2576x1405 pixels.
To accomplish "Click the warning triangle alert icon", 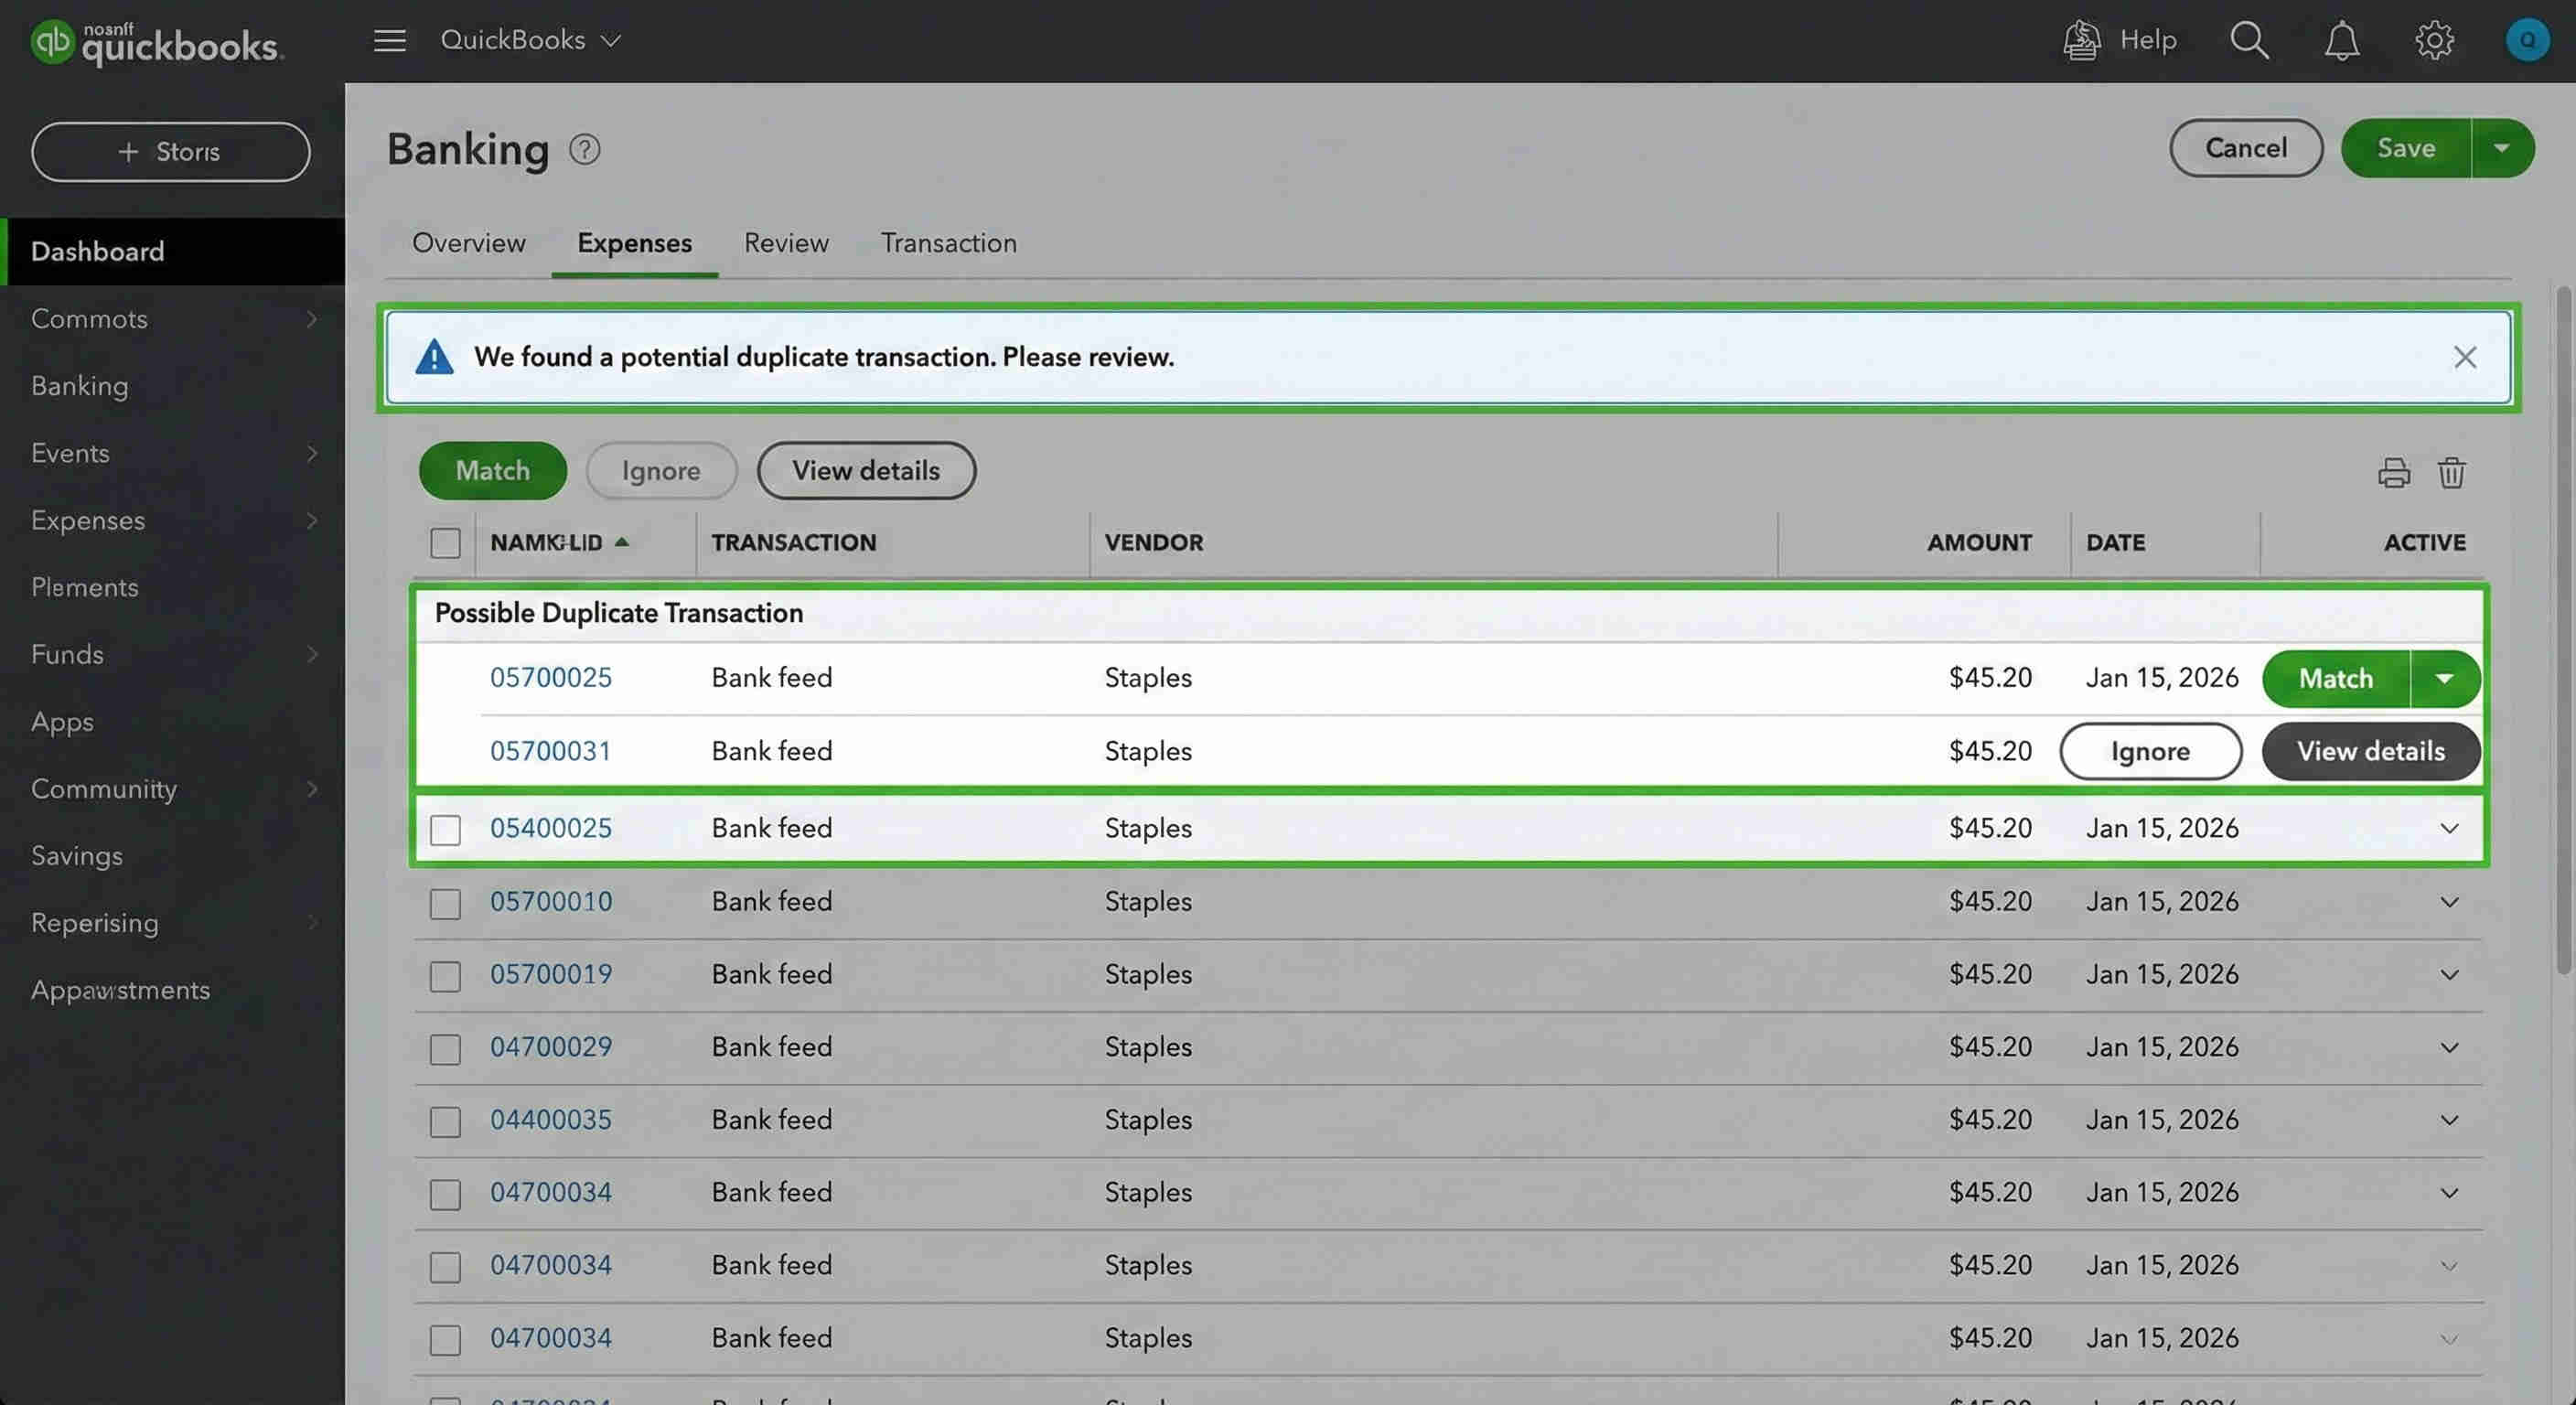I will click(x=434, y=357).
